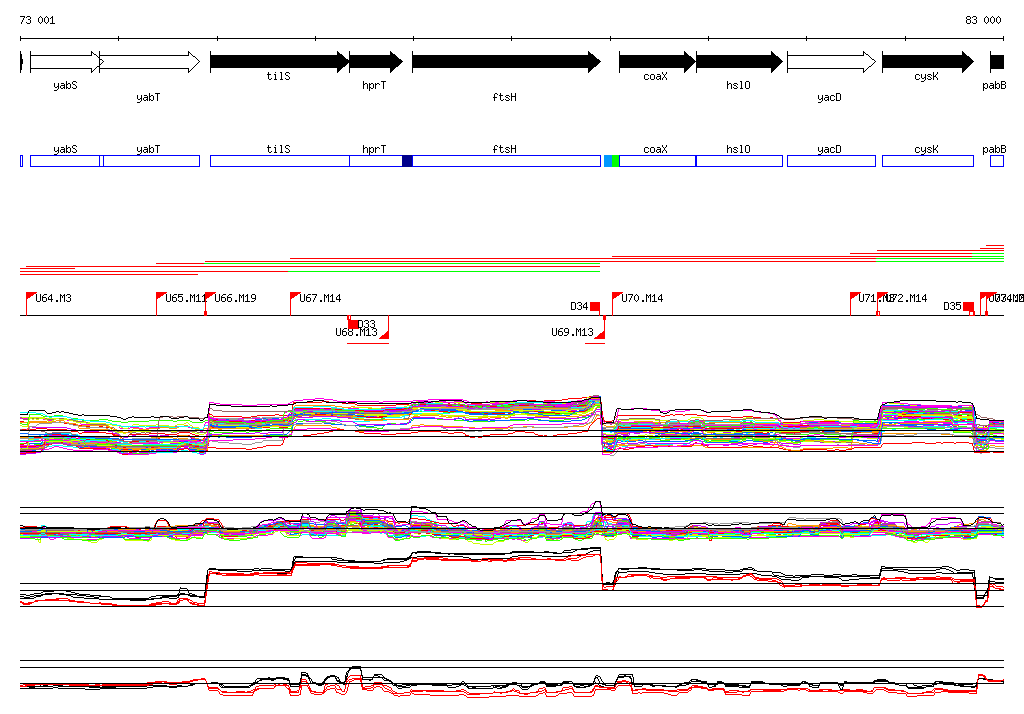Click the U68.M13 reverse-strand flag marker
1024x714 pixels.
[x=384, y=334]
